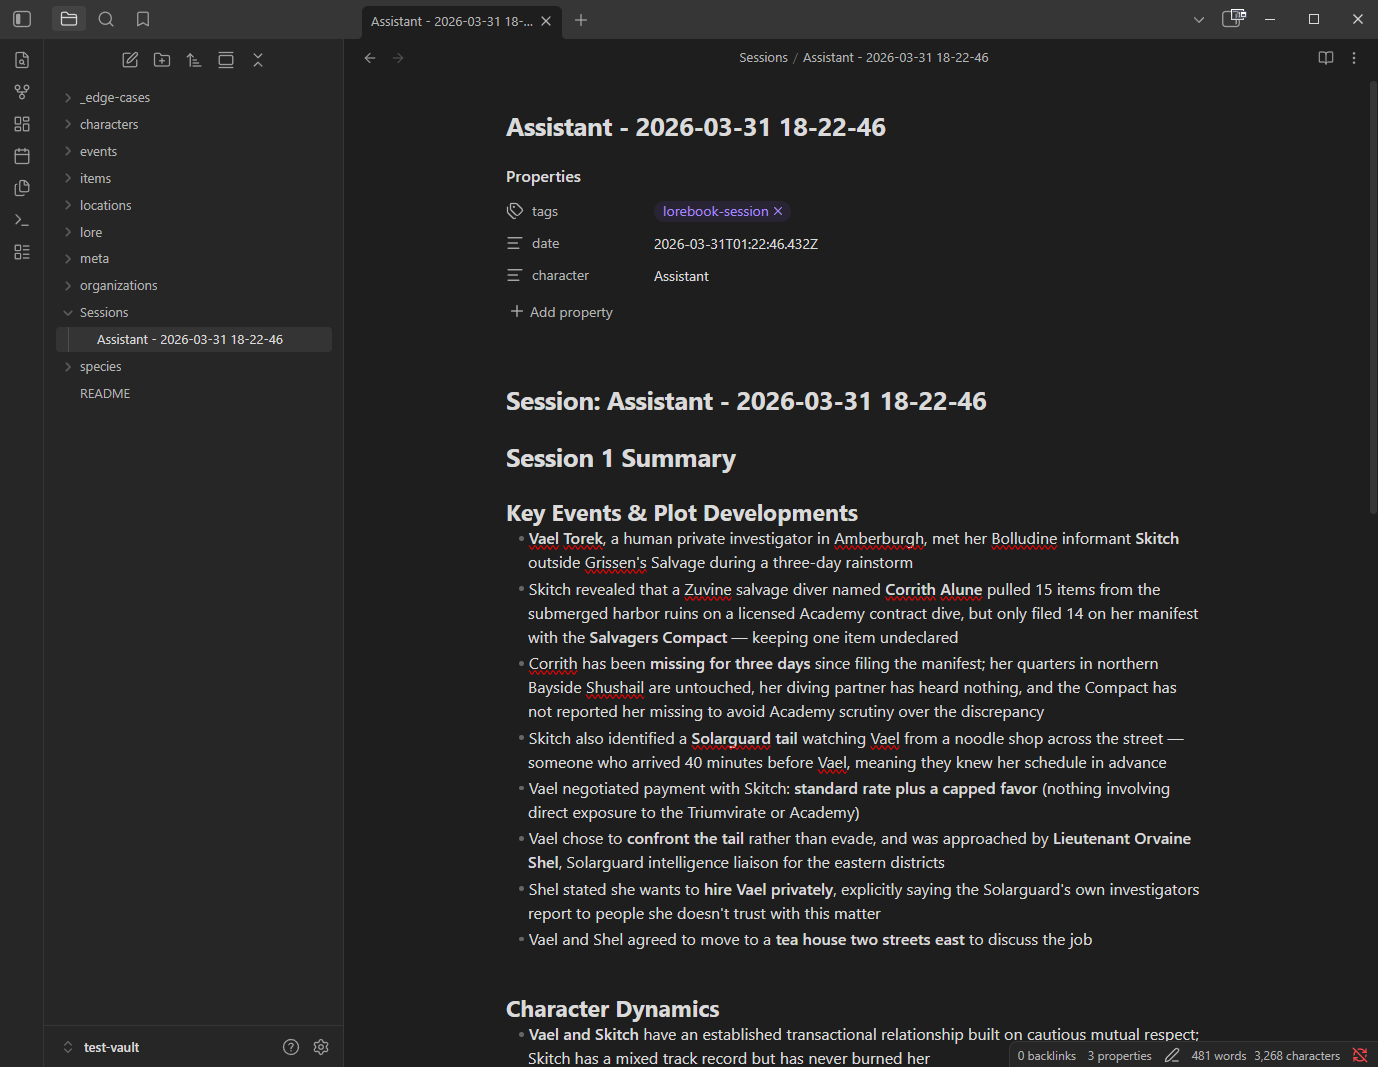The height and width of the screenshot is (1067, 1378).
Task: Change file sort order
Action: (x=194, y=60)
